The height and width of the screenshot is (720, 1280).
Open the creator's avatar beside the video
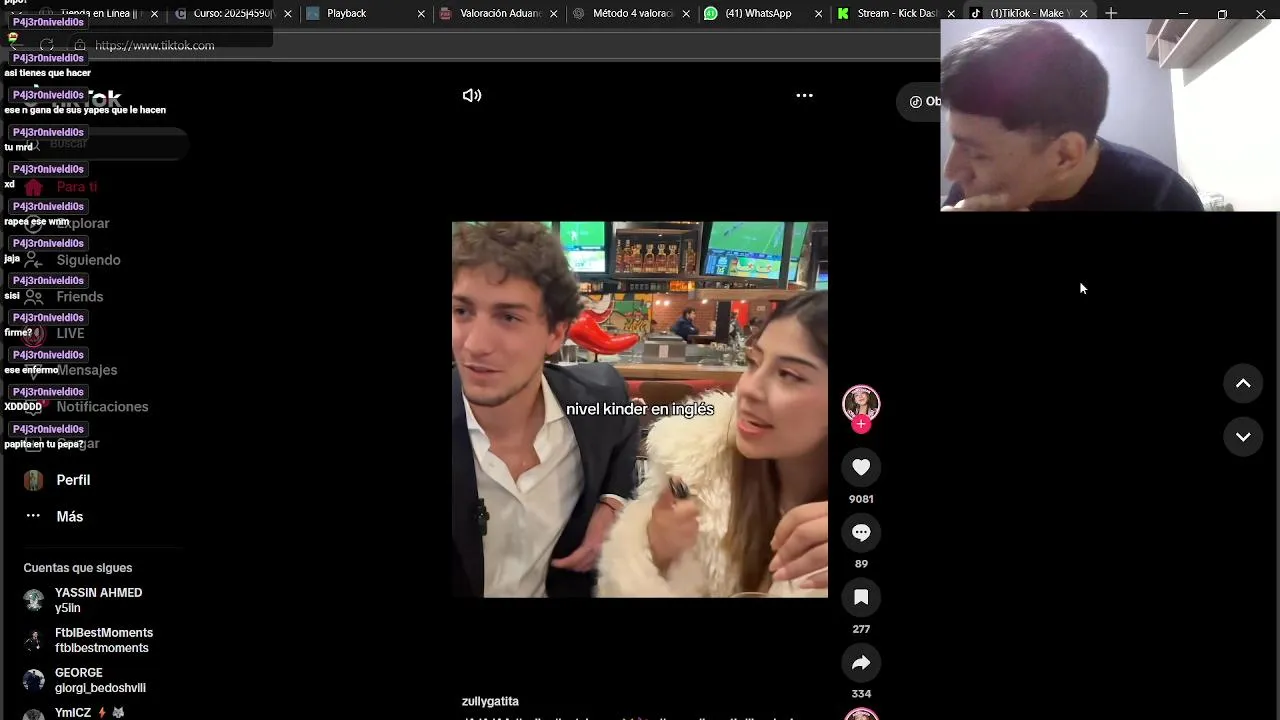pos(861,403)
